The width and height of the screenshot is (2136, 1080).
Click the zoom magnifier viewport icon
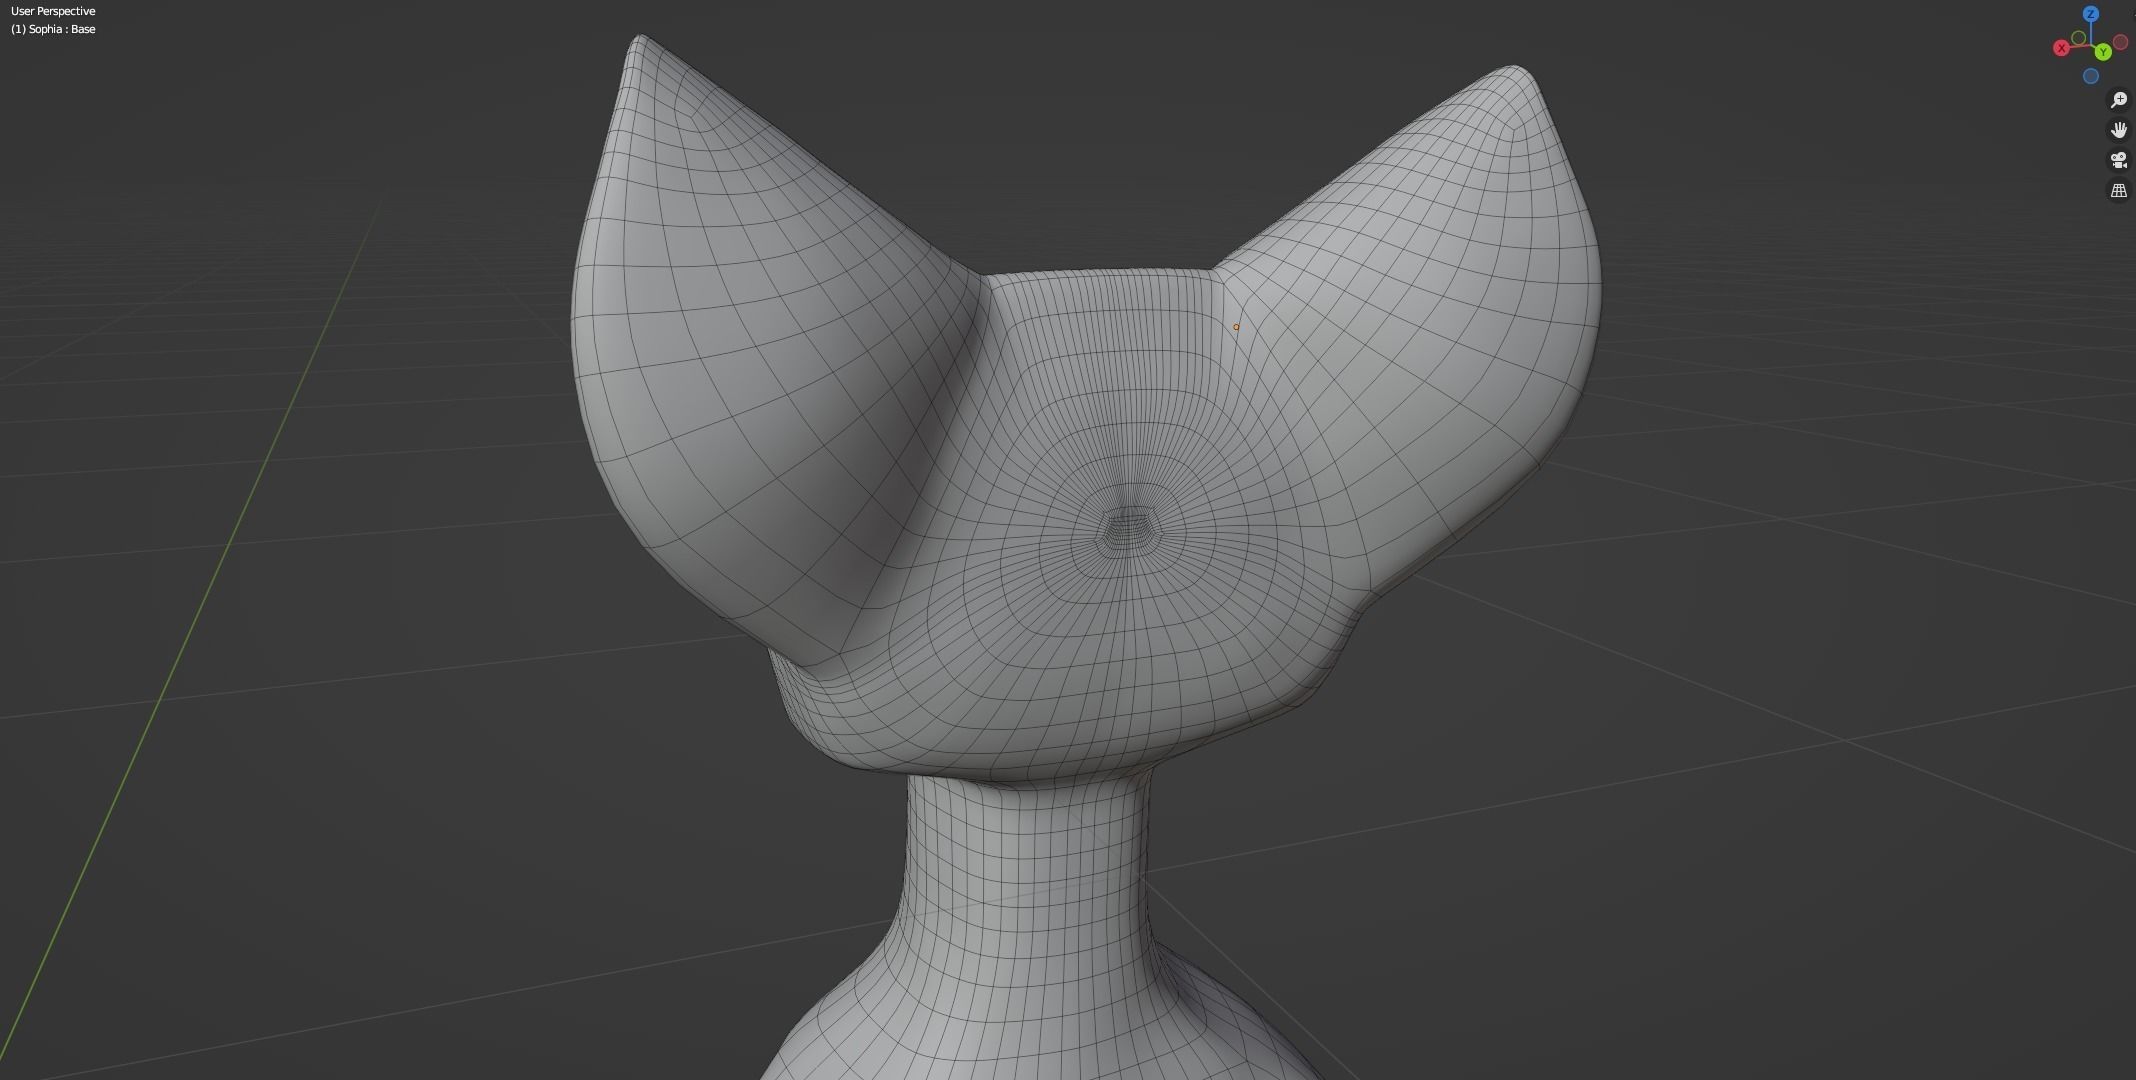pyautogui.click(x=2118, y=100)
